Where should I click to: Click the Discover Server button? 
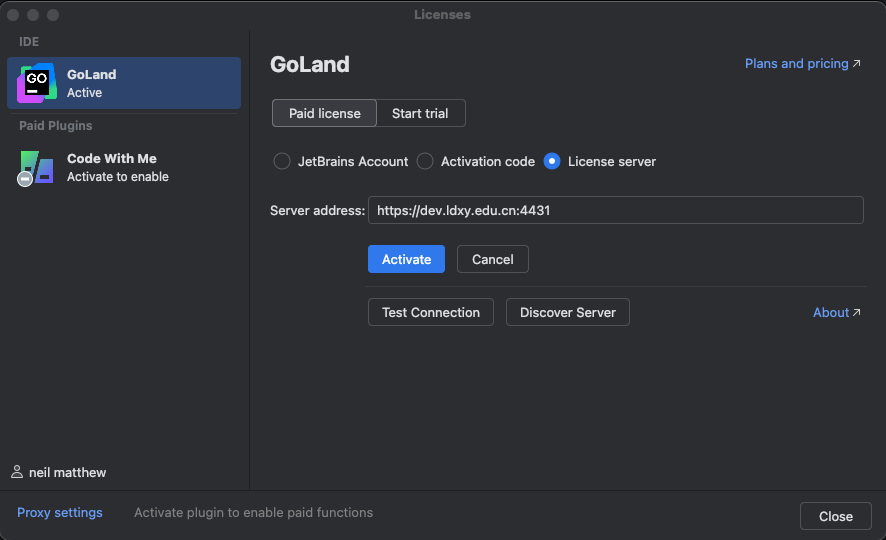[567, 312]
